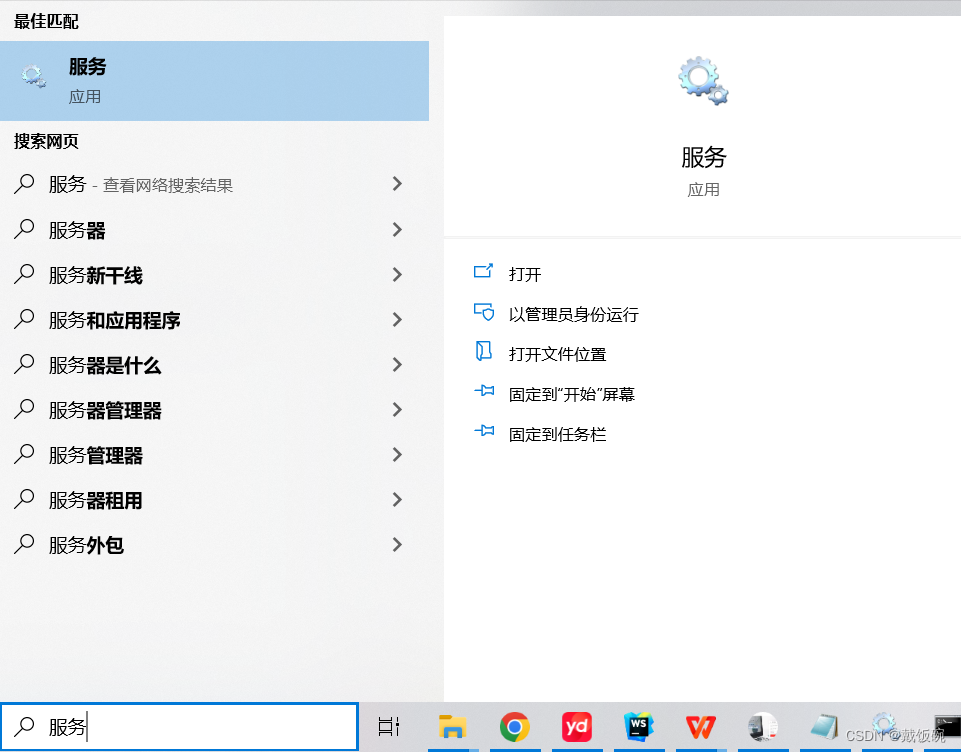The image size is (961, 752).
Task: Open Notepad from the taskbar
Action: point(824,727)
